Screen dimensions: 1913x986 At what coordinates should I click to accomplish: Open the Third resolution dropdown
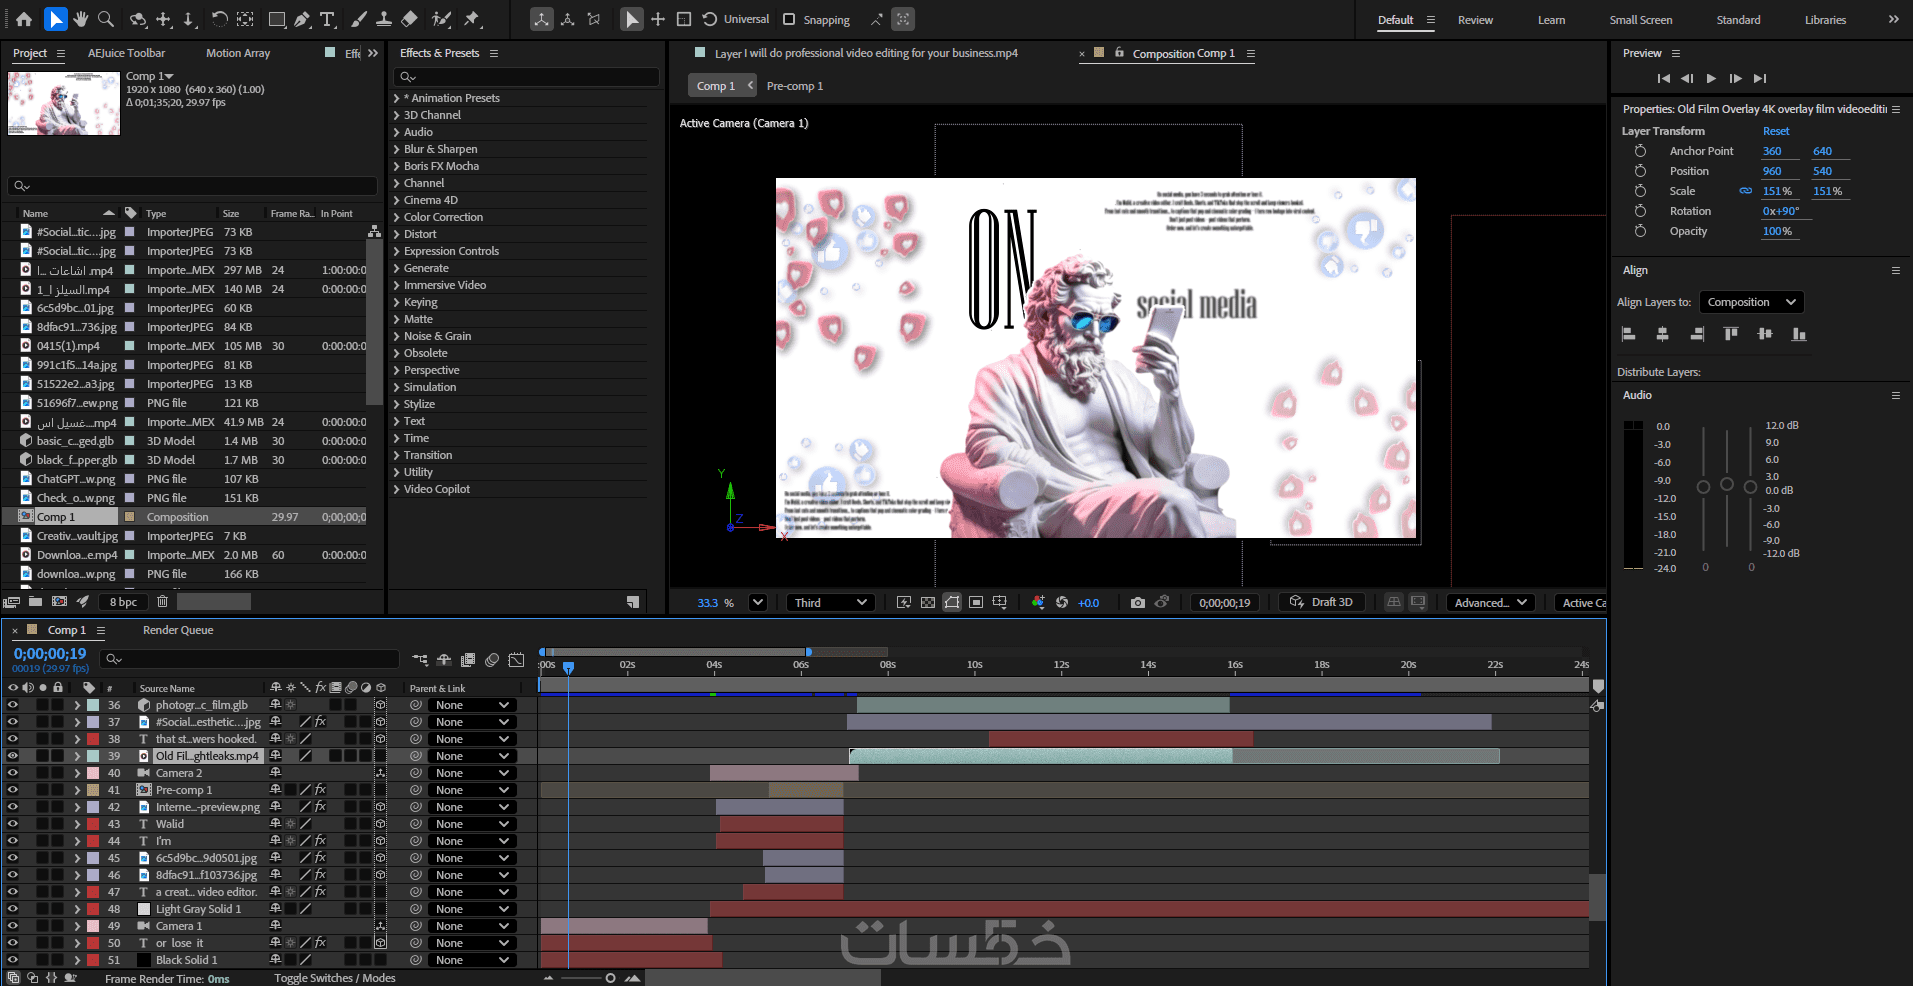830,603
